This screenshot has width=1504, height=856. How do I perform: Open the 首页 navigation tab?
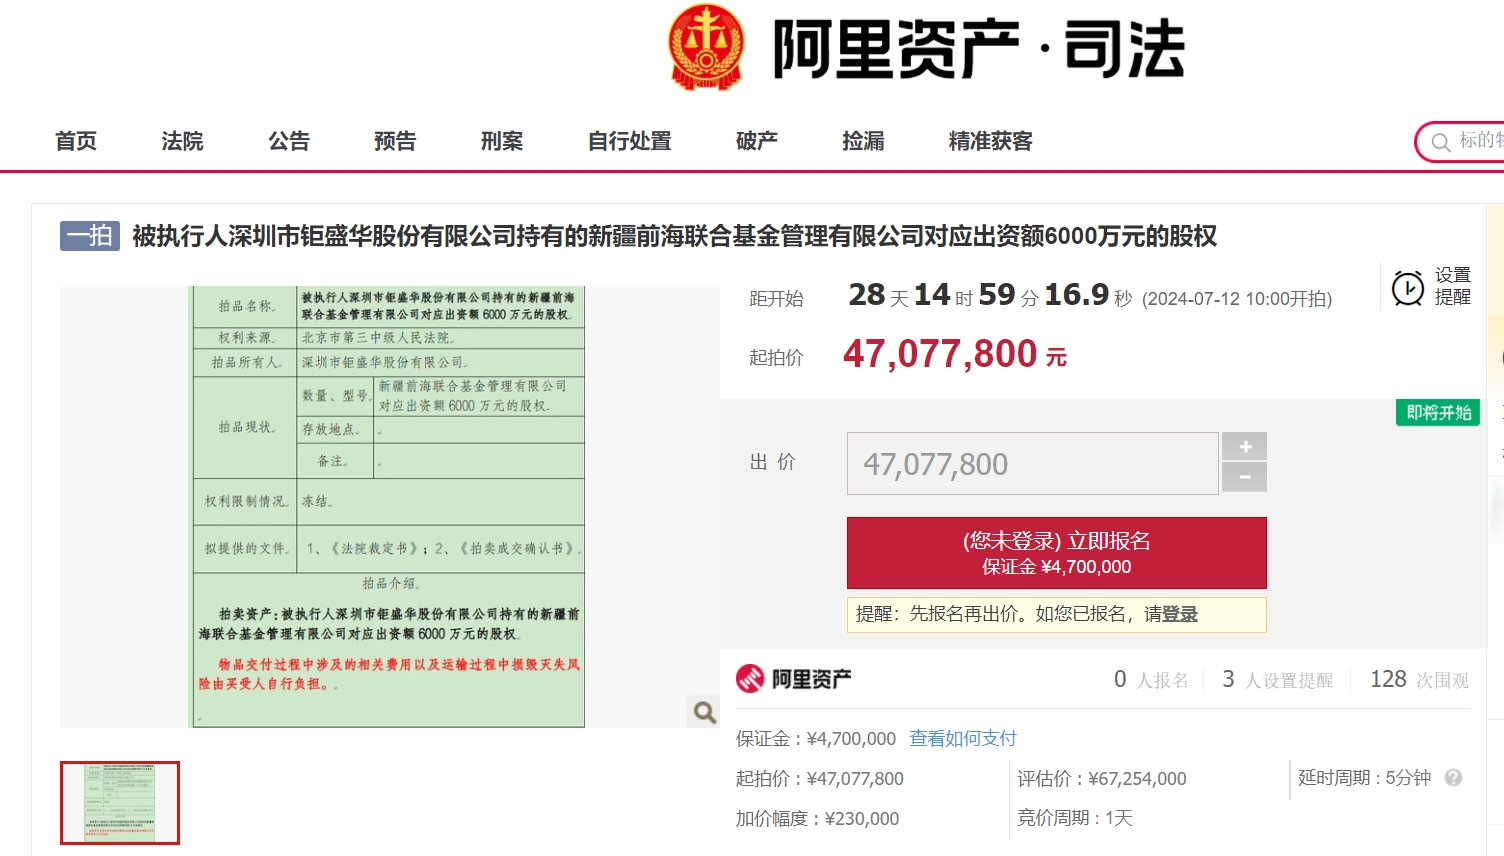[76, 141]
